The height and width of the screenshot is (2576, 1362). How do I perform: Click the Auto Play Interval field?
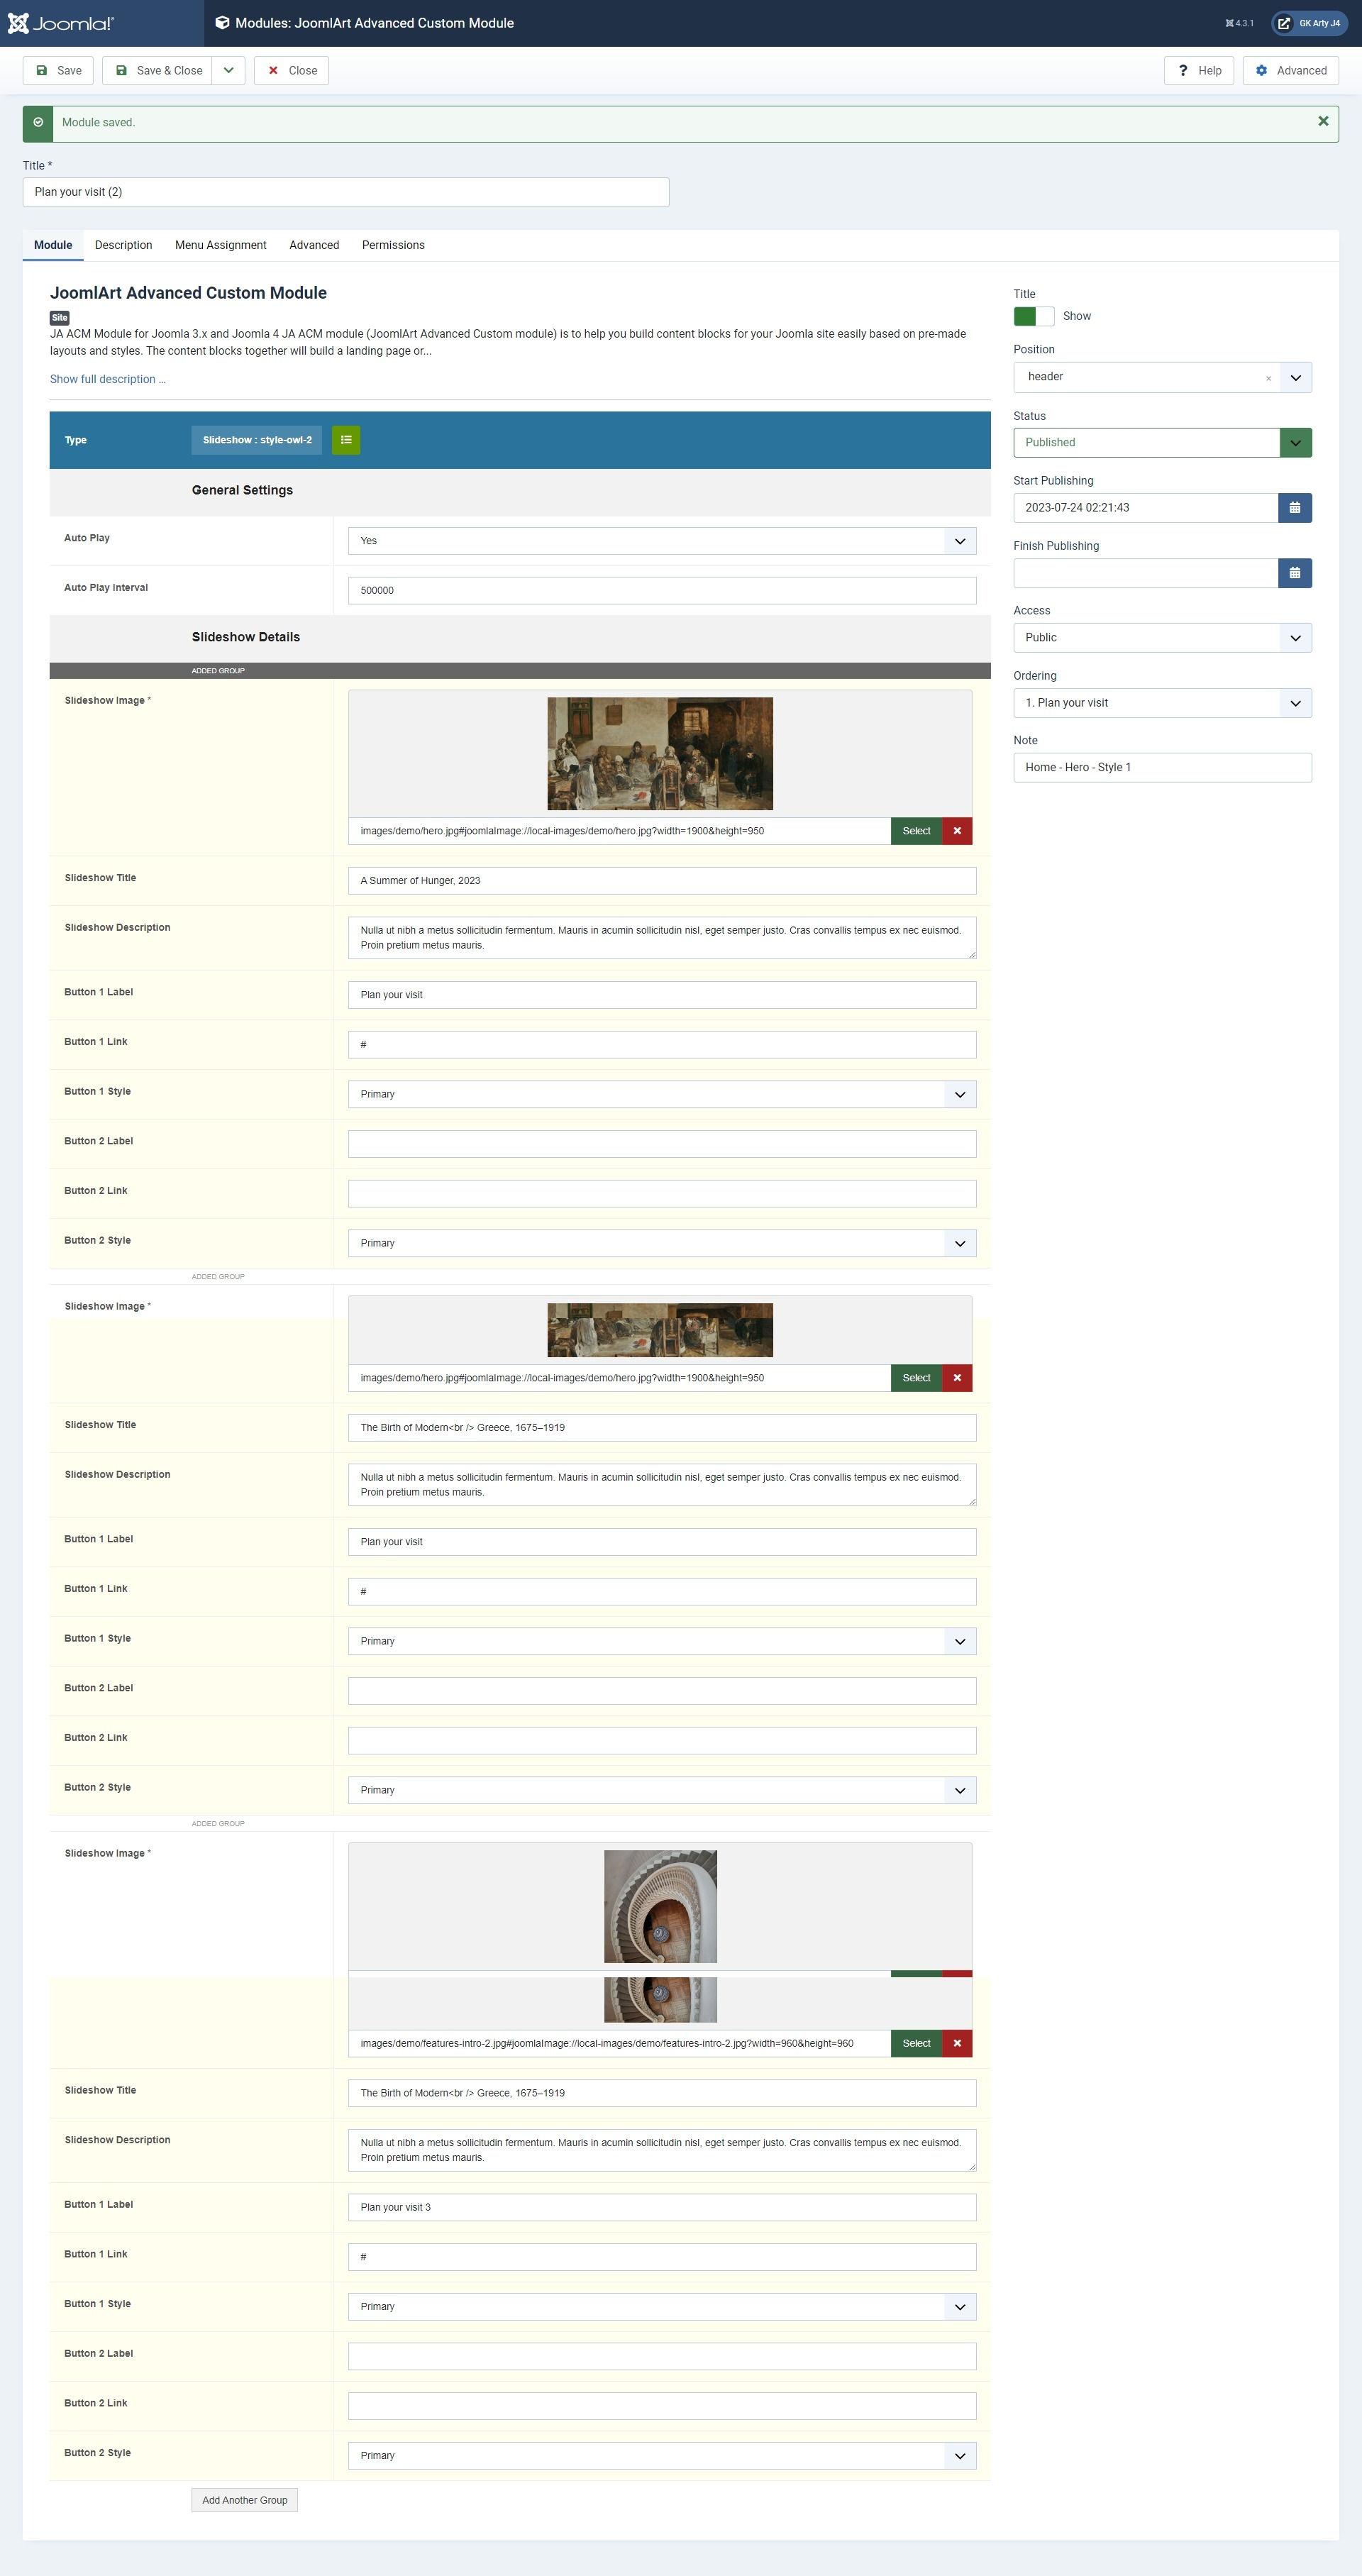pyautogui.click(x=661, y=591)
